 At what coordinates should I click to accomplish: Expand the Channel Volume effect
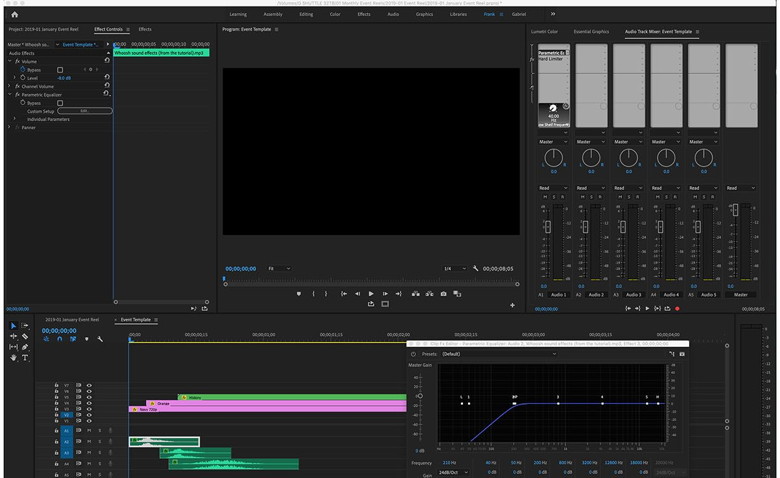10,87
